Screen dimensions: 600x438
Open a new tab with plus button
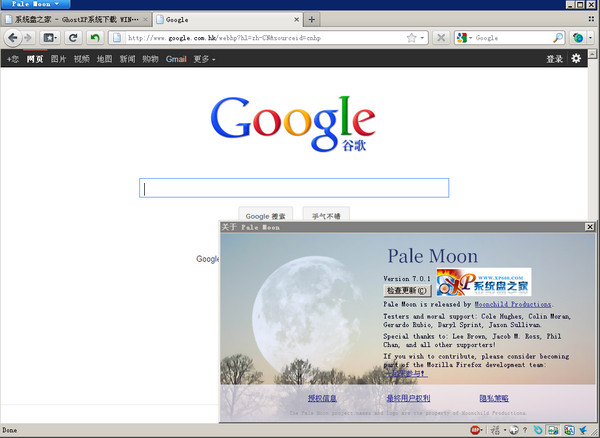312,19
